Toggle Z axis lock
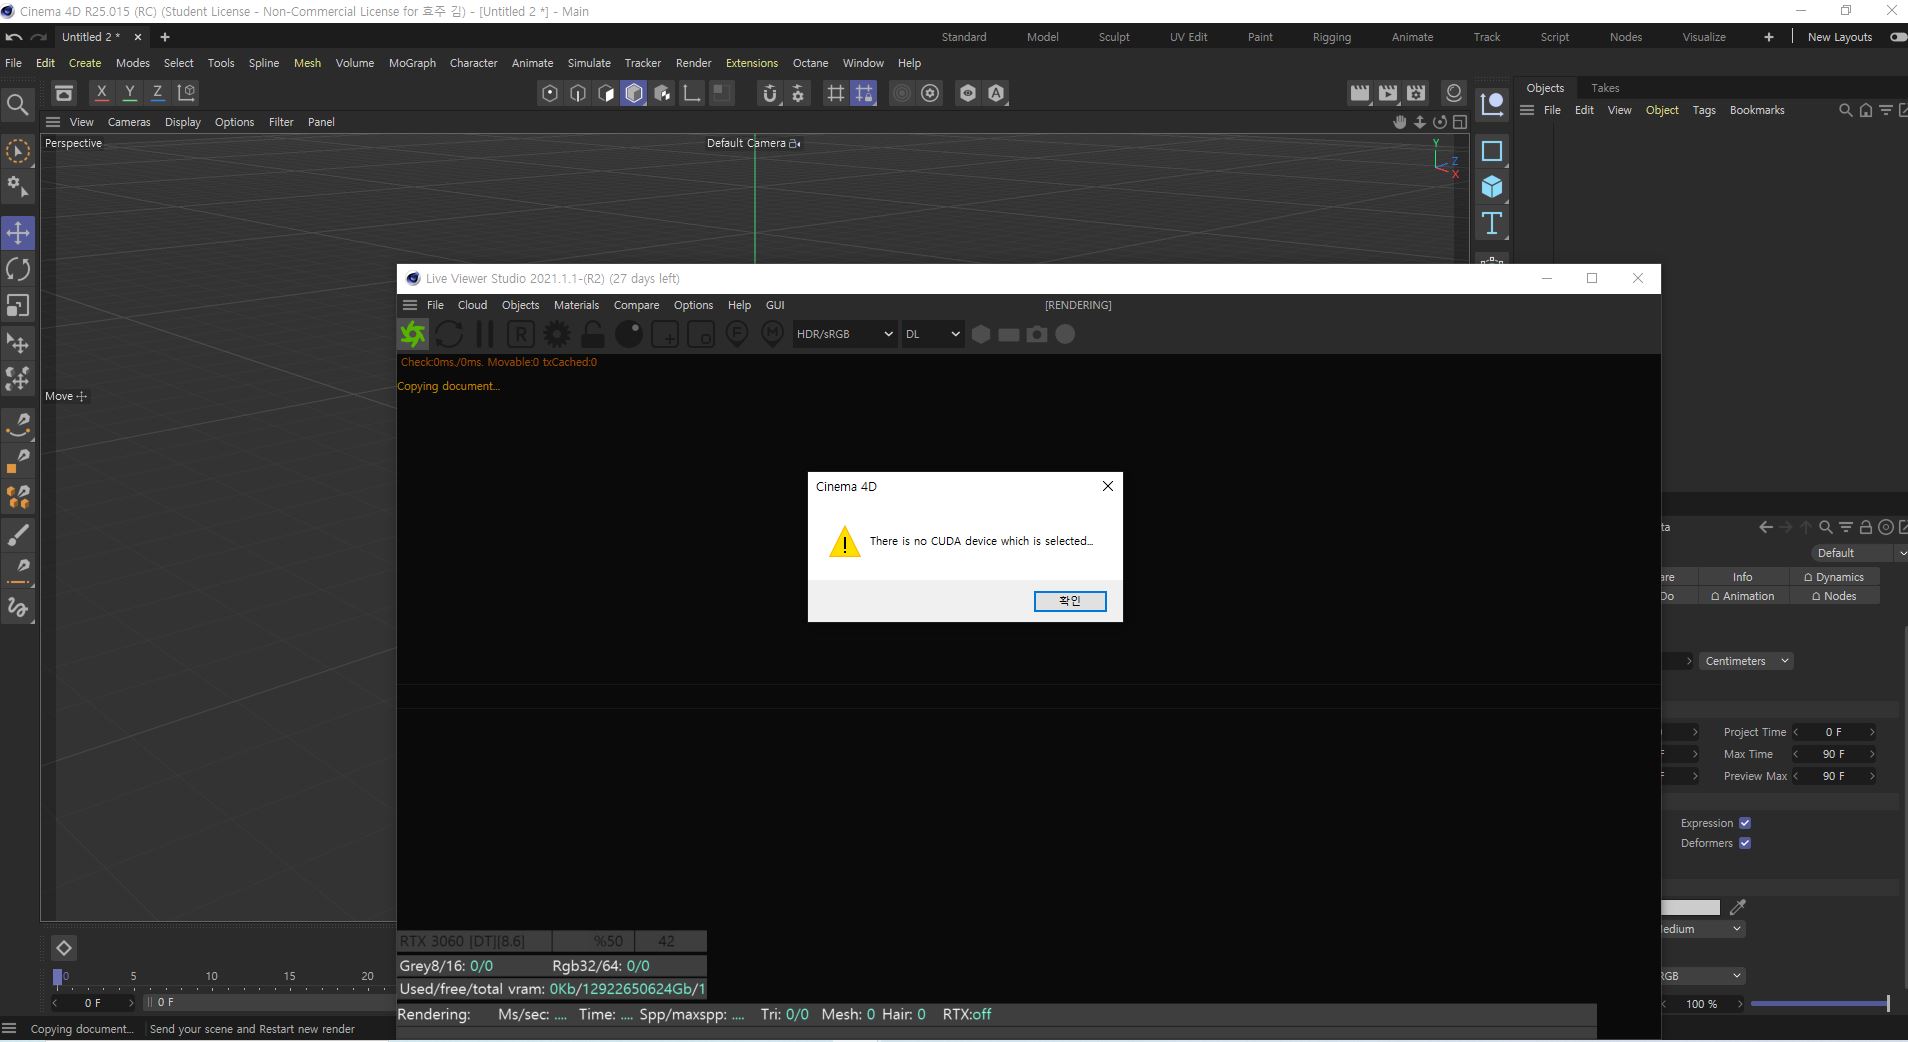The width and height of the screenshot is (1908, 1042). (x=157, y=93)
